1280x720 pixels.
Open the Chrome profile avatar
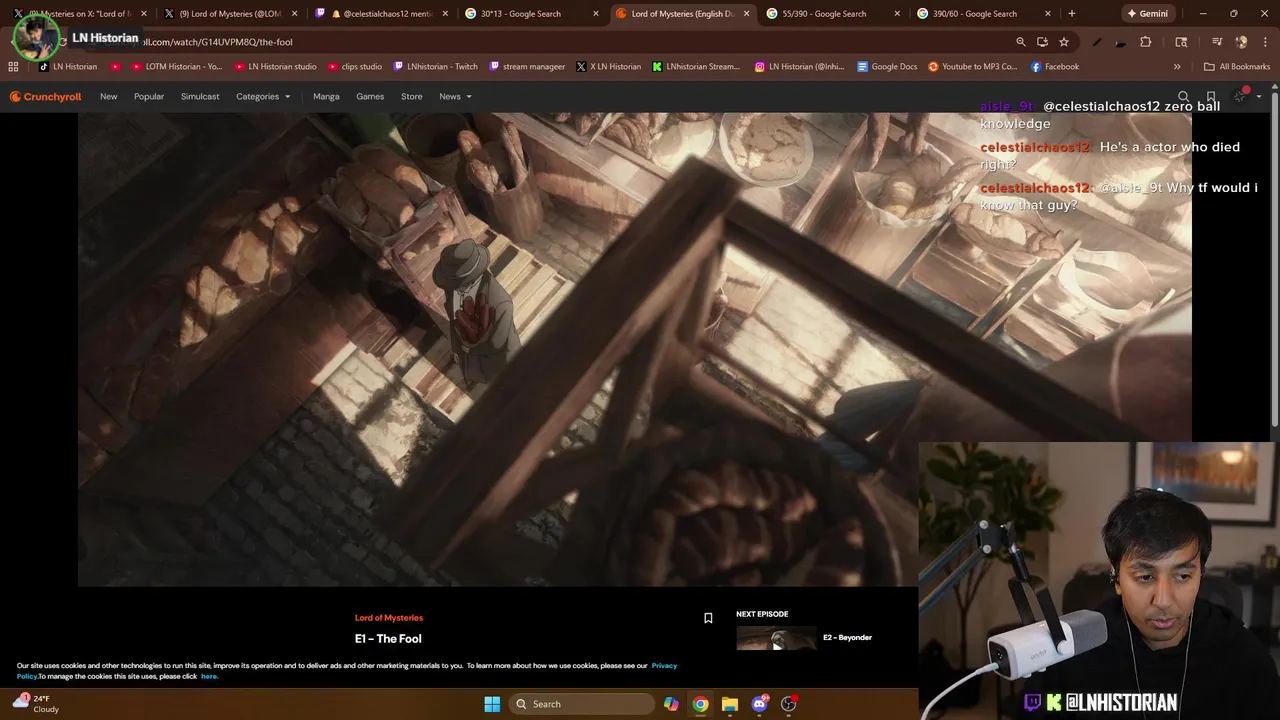[x=1241, y=42]
